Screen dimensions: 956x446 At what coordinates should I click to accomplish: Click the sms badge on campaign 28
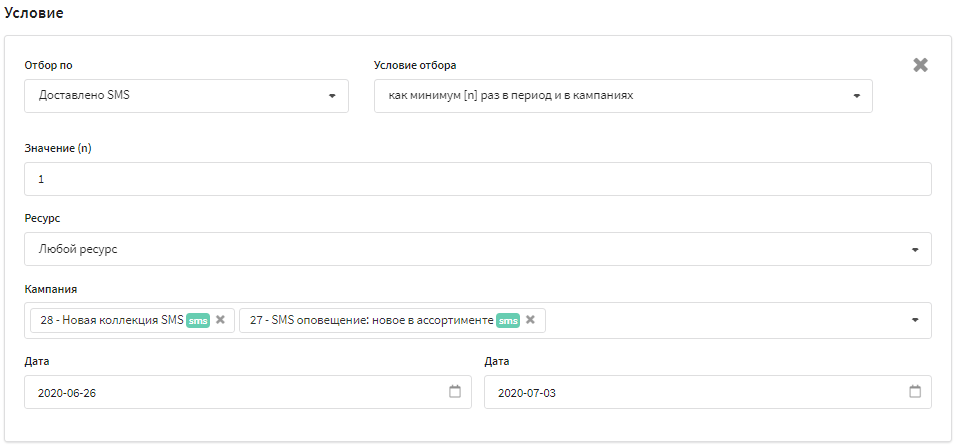[x=198, y=320]
